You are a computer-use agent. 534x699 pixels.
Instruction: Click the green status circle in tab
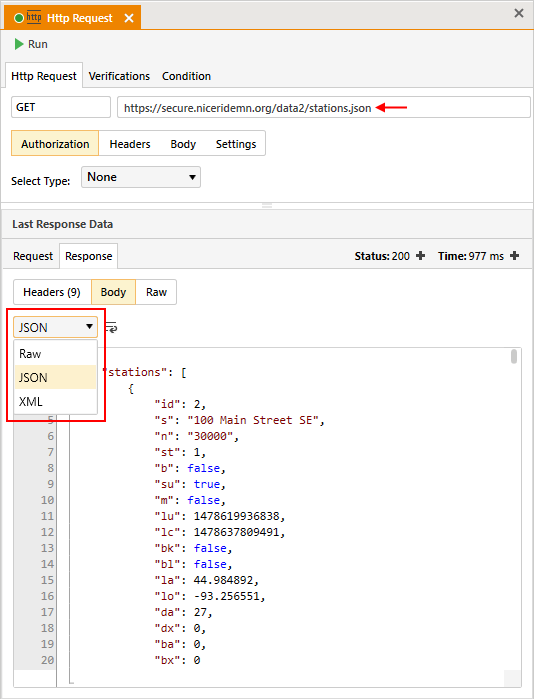coord(19,18)
